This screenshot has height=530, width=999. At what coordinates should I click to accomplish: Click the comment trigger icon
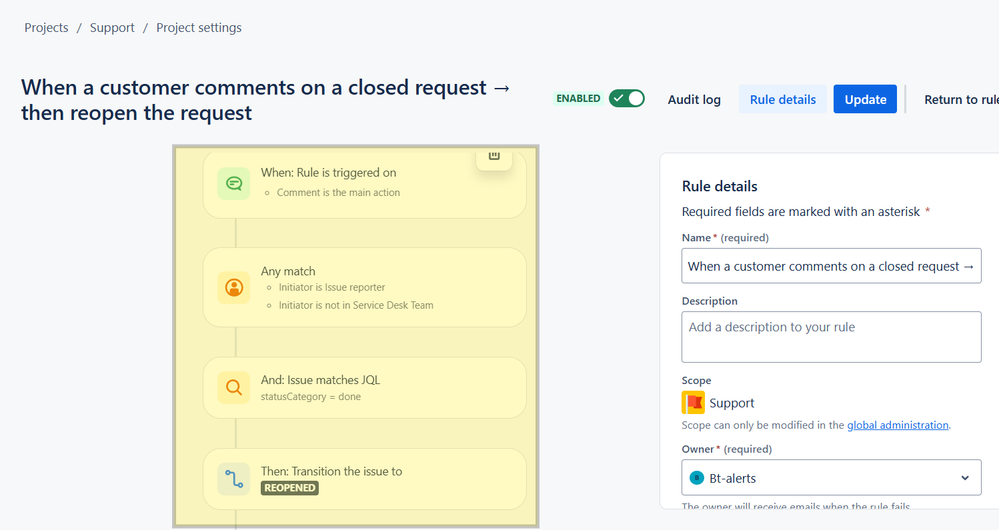coord(234,183)
